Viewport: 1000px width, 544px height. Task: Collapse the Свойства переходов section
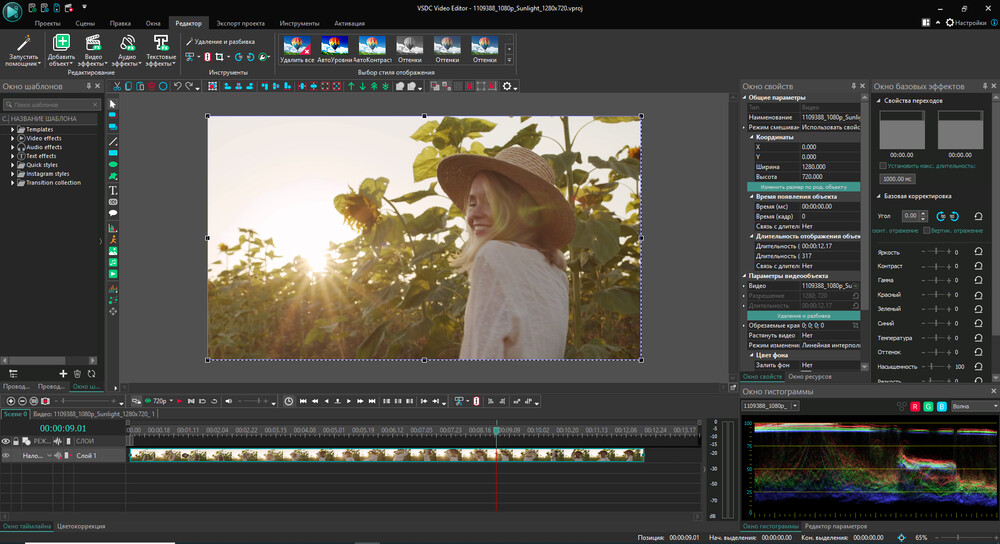point(879,101)
